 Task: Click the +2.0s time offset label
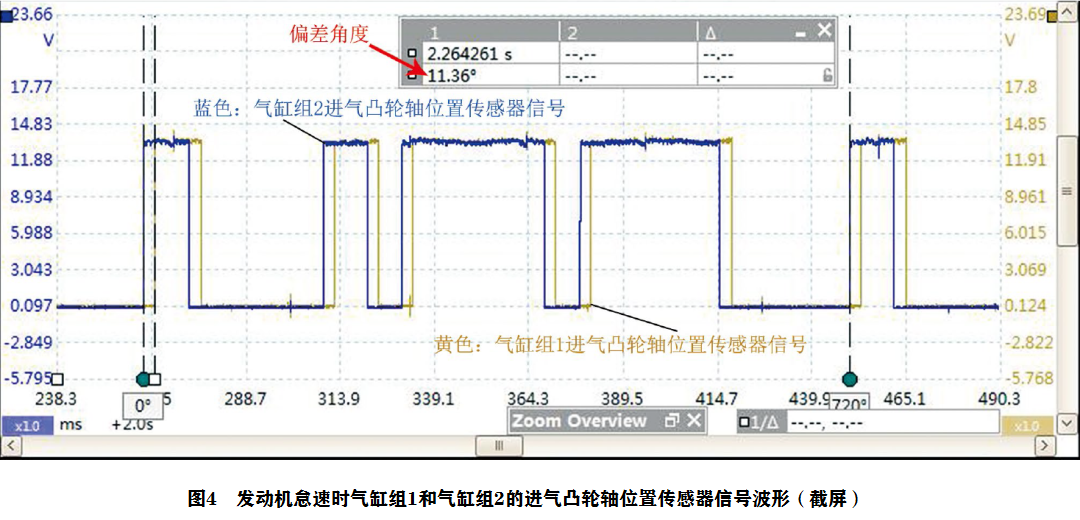click(x=132, y=425)
